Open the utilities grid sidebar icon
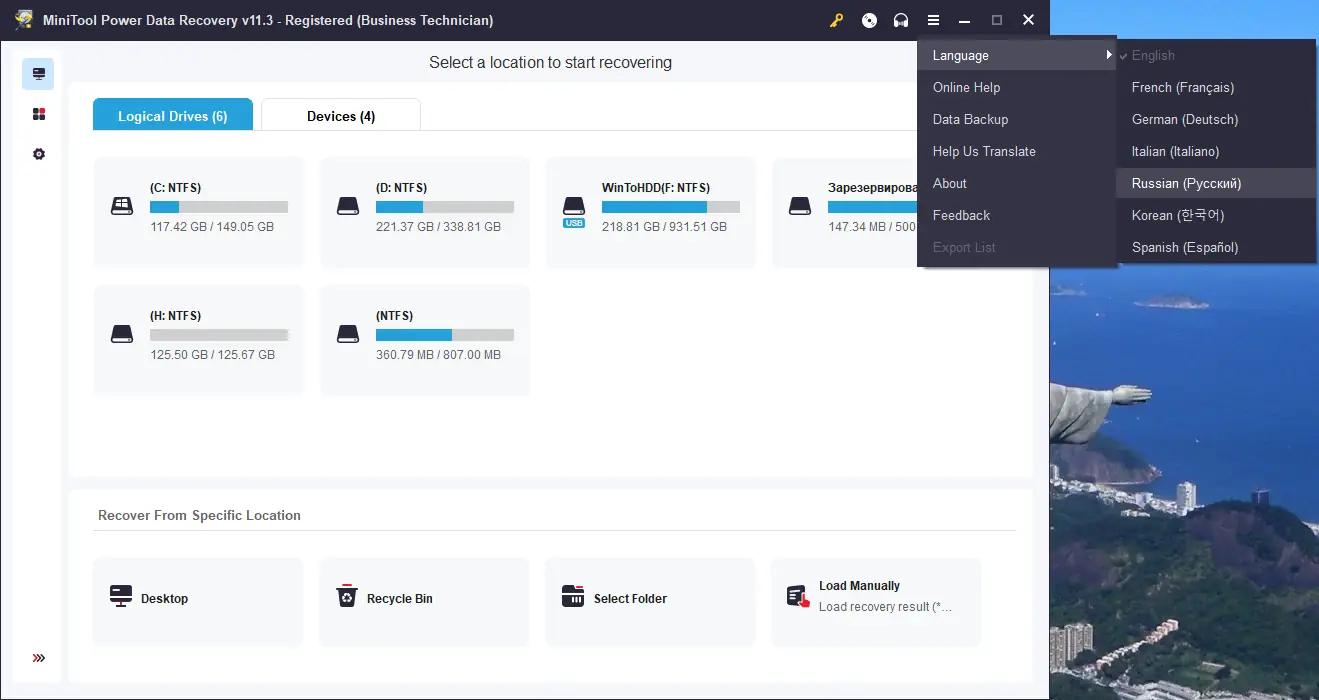 pyautogui.click(x=39, y=114)
